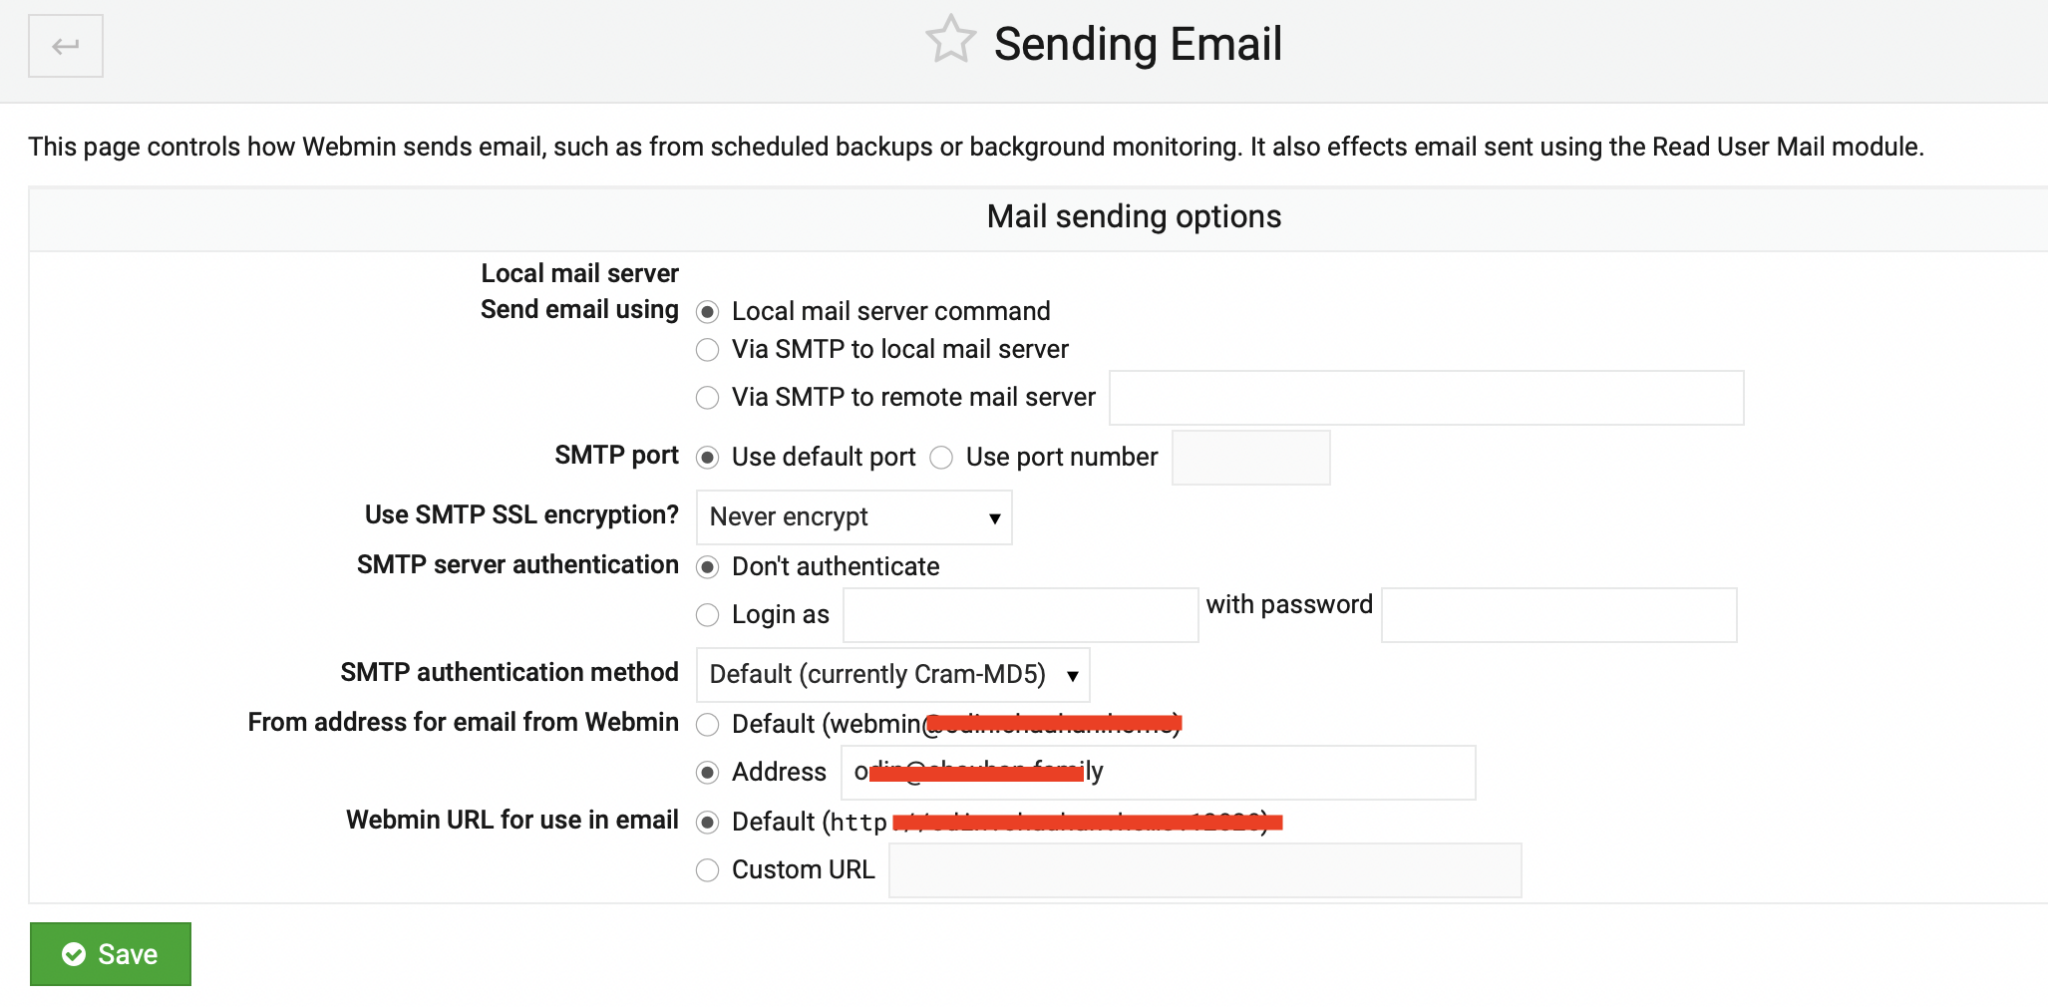The width and height of the screenshot is (2048, 1007).
Task: Expand the SMTP authentication method dropdown
Action: click(892, 675)
